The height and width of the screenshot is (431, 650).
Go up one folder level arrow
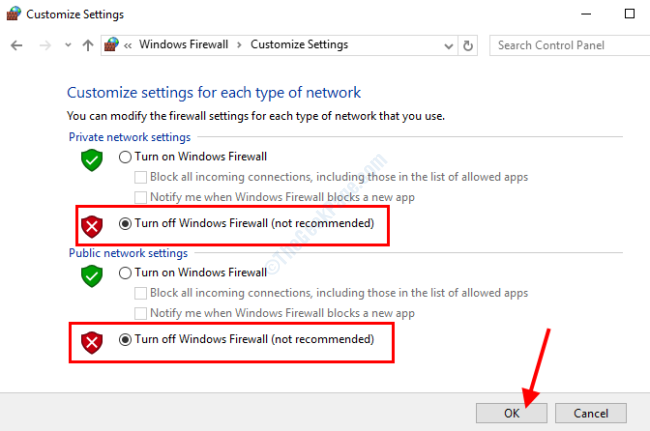(88, 45)
